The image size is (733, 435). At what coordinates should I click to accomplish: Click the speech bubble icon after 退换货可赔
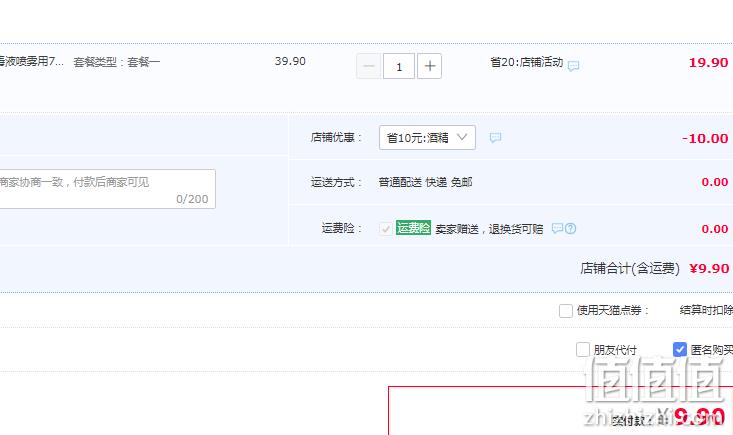(557, 228)
